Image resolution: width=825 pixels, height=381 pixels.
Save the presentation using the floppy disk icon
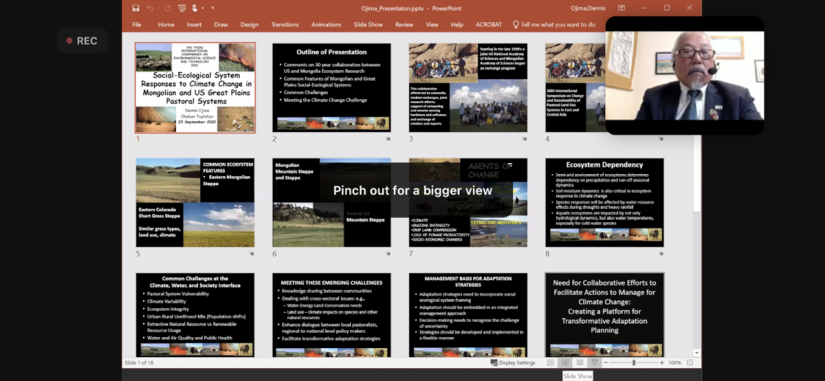click(x=136, y=8)
